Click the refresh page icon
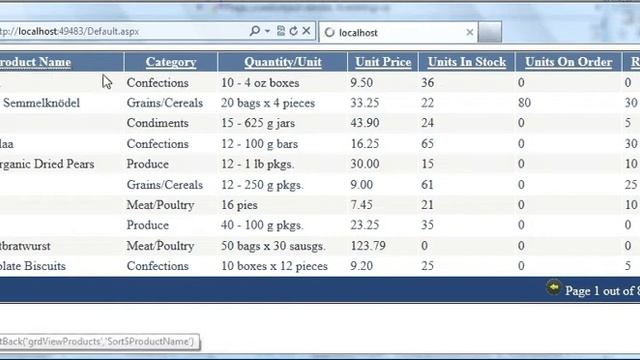Screen dimensions: 640x360 click(x=293, y=31)
